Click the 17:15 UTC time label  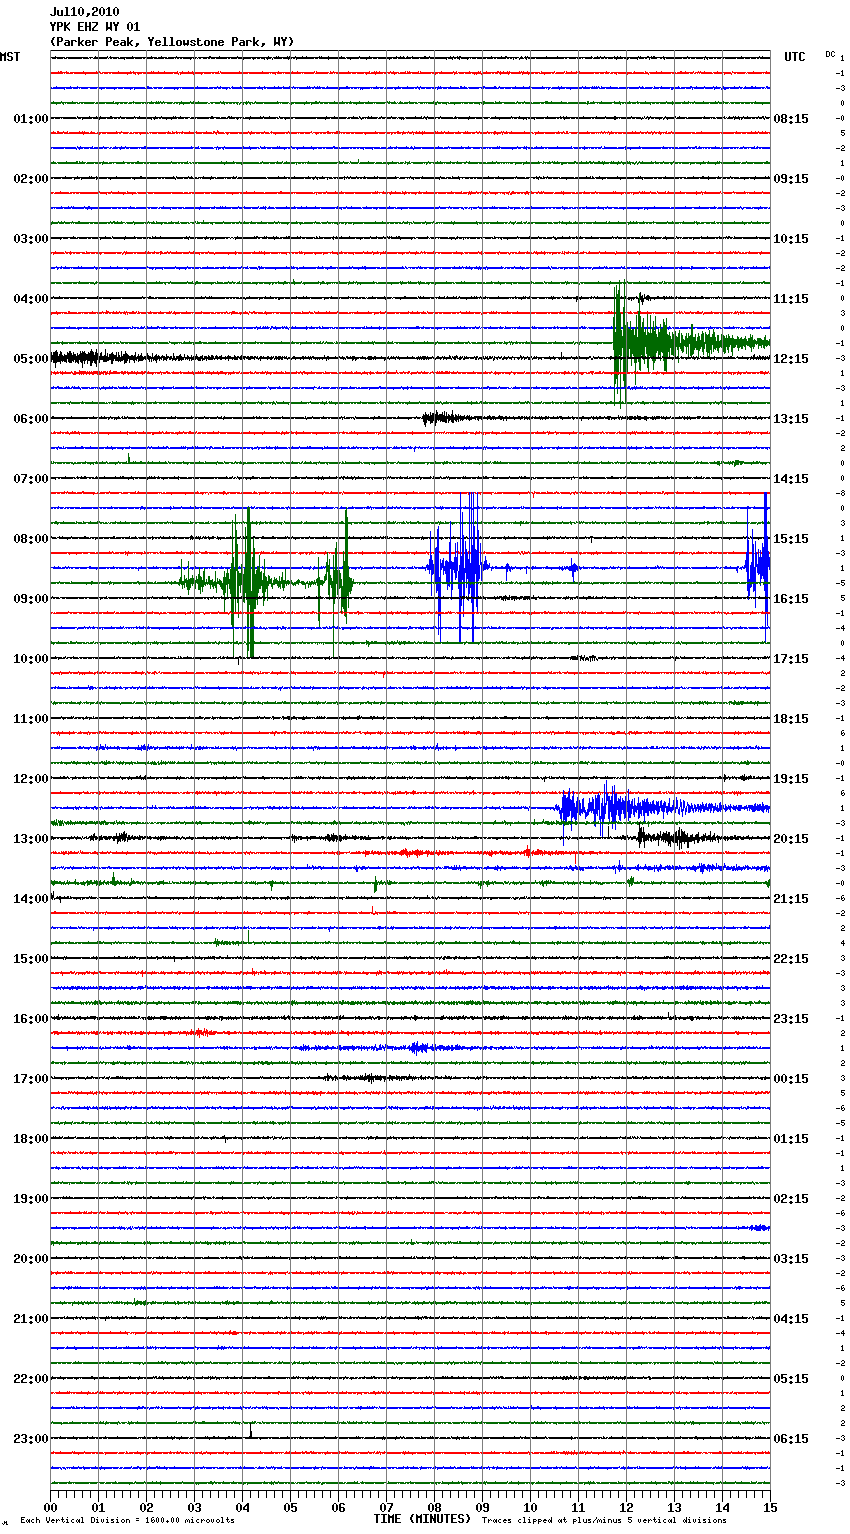pos(791,659)
